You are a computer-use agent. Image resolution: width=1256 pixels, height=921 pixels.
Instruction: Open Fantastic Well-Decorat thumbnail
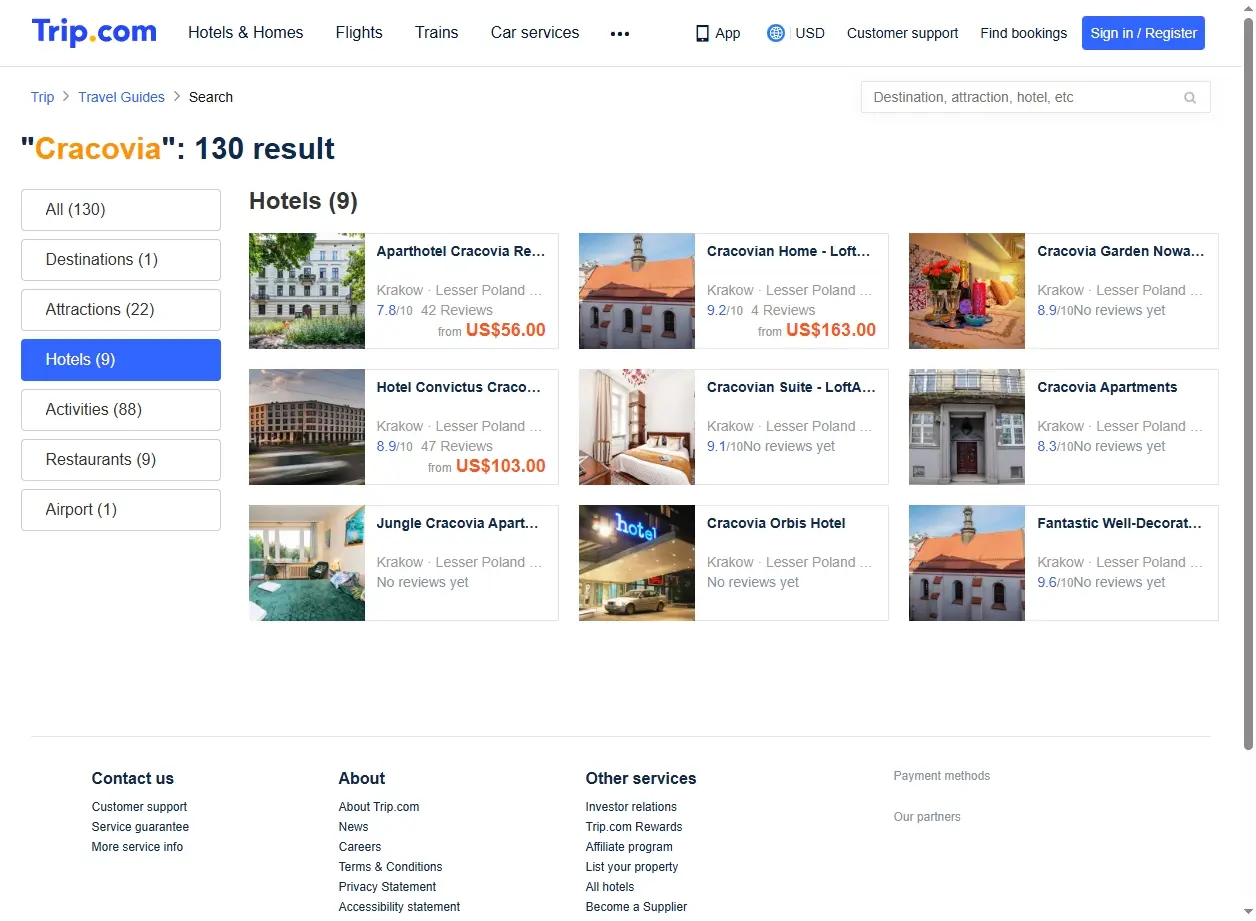tap(967, 563)
